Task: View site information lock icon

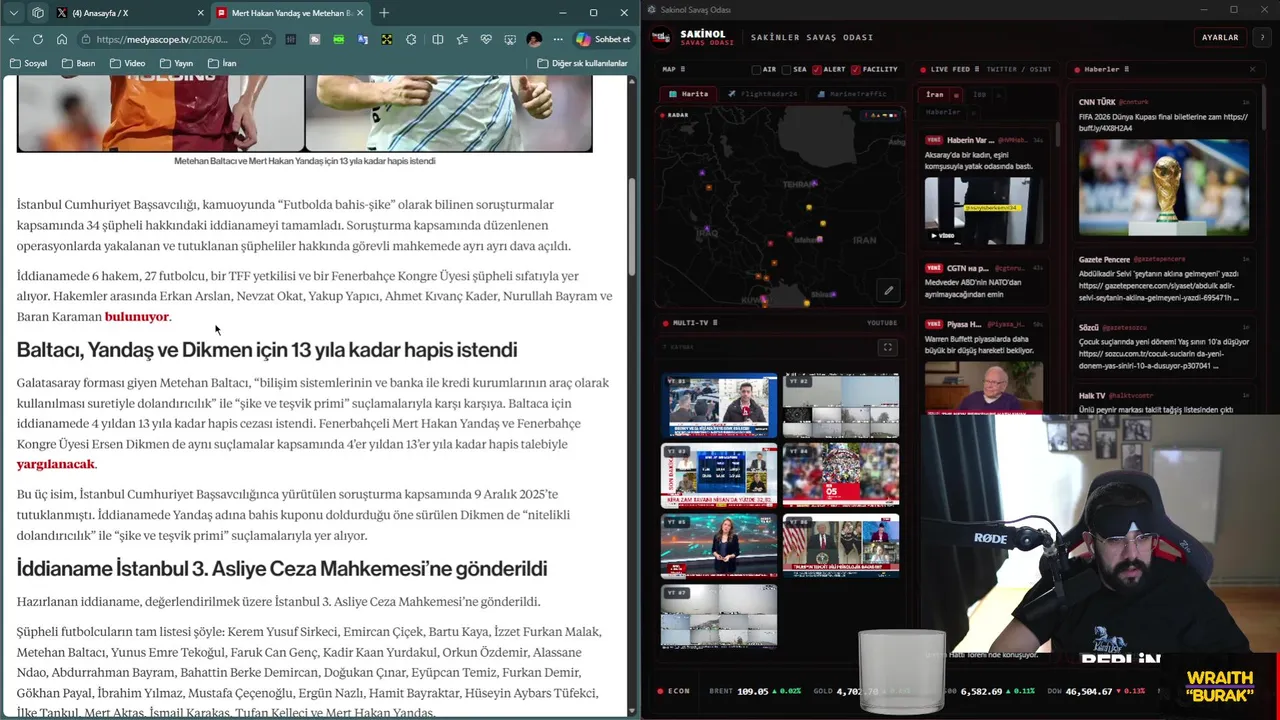Action: click(88, 39)
